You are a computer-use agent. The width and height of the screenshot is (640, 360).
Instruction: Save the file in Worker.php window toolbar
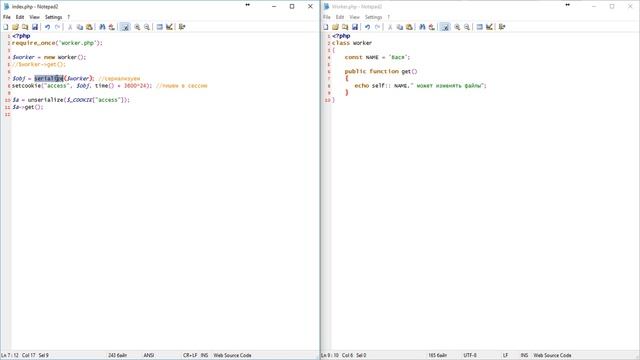click(355, 27)
